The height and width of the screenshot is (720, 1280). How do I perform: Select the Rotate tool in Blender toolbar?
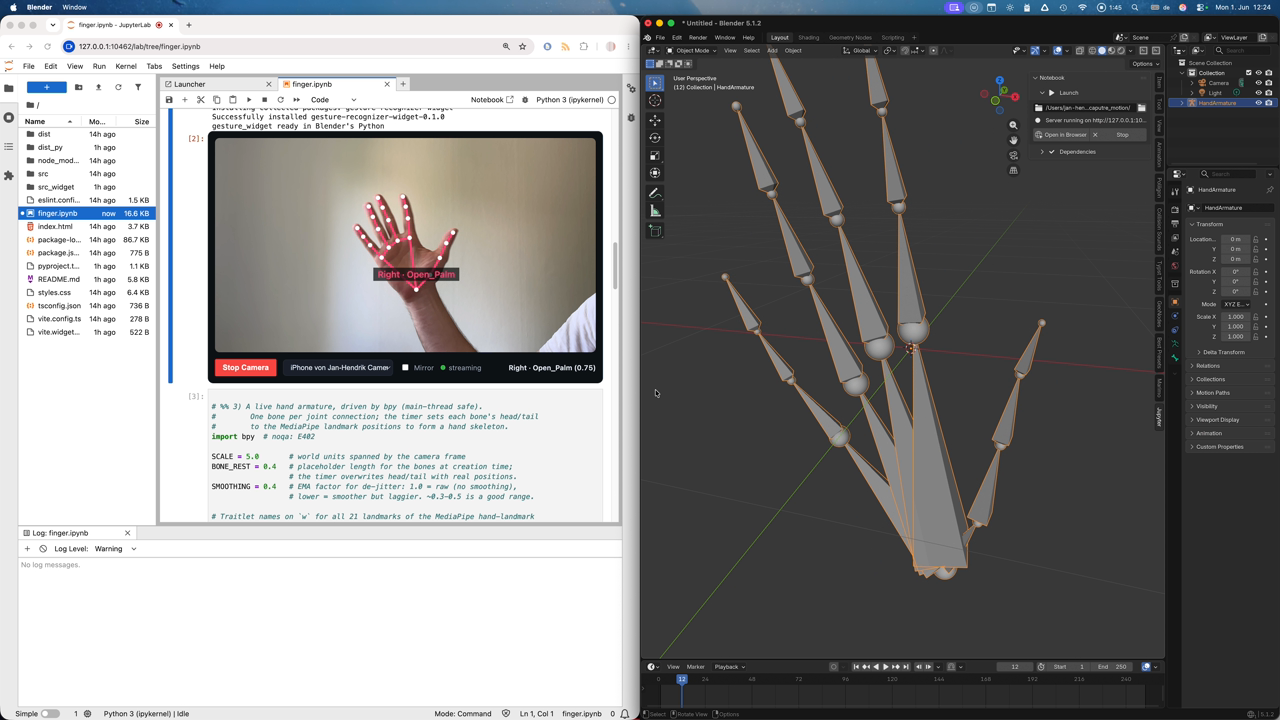pyautogui.click(x=655, y=138)
